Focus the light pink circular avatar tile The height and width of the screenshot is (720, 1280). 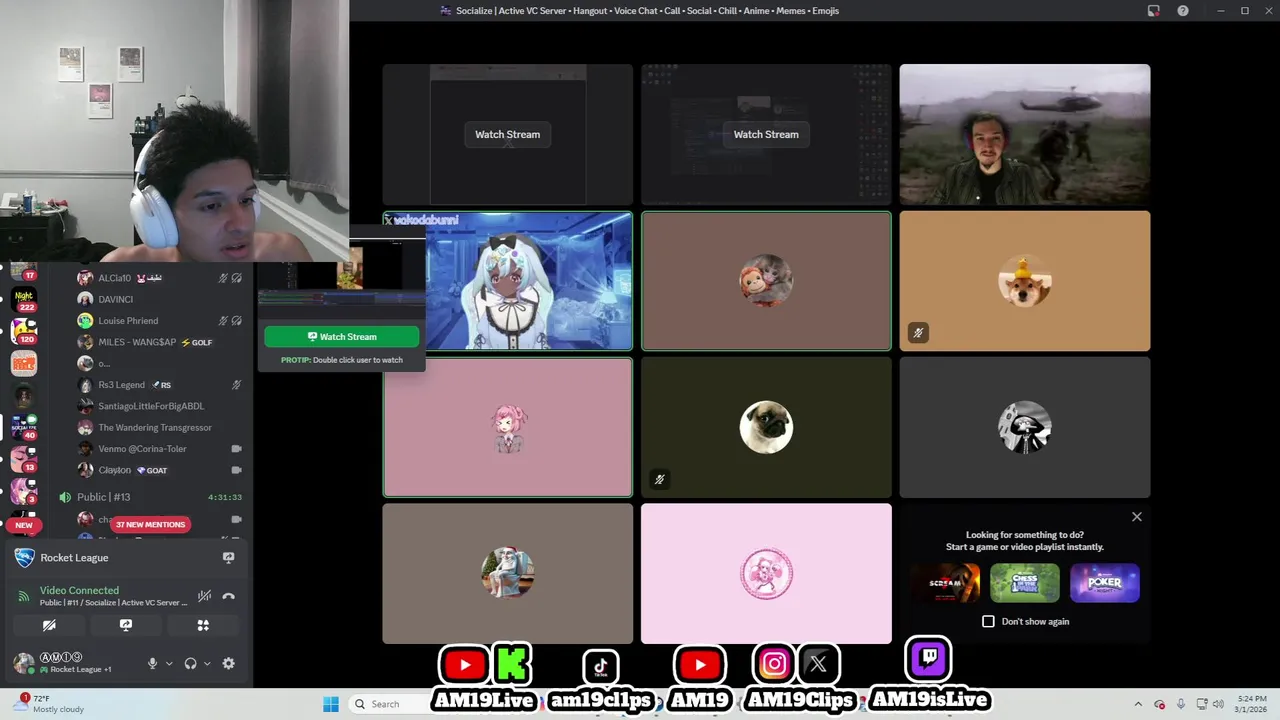point(766,574)
